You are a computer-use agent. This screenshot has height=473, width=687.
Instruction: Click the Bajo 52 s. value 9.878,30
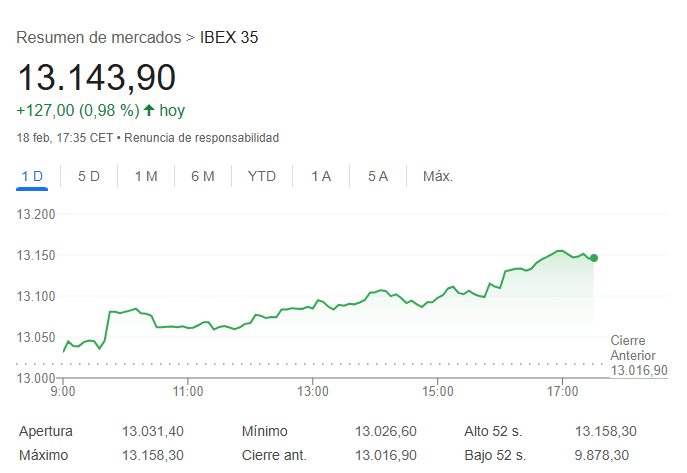605,455
